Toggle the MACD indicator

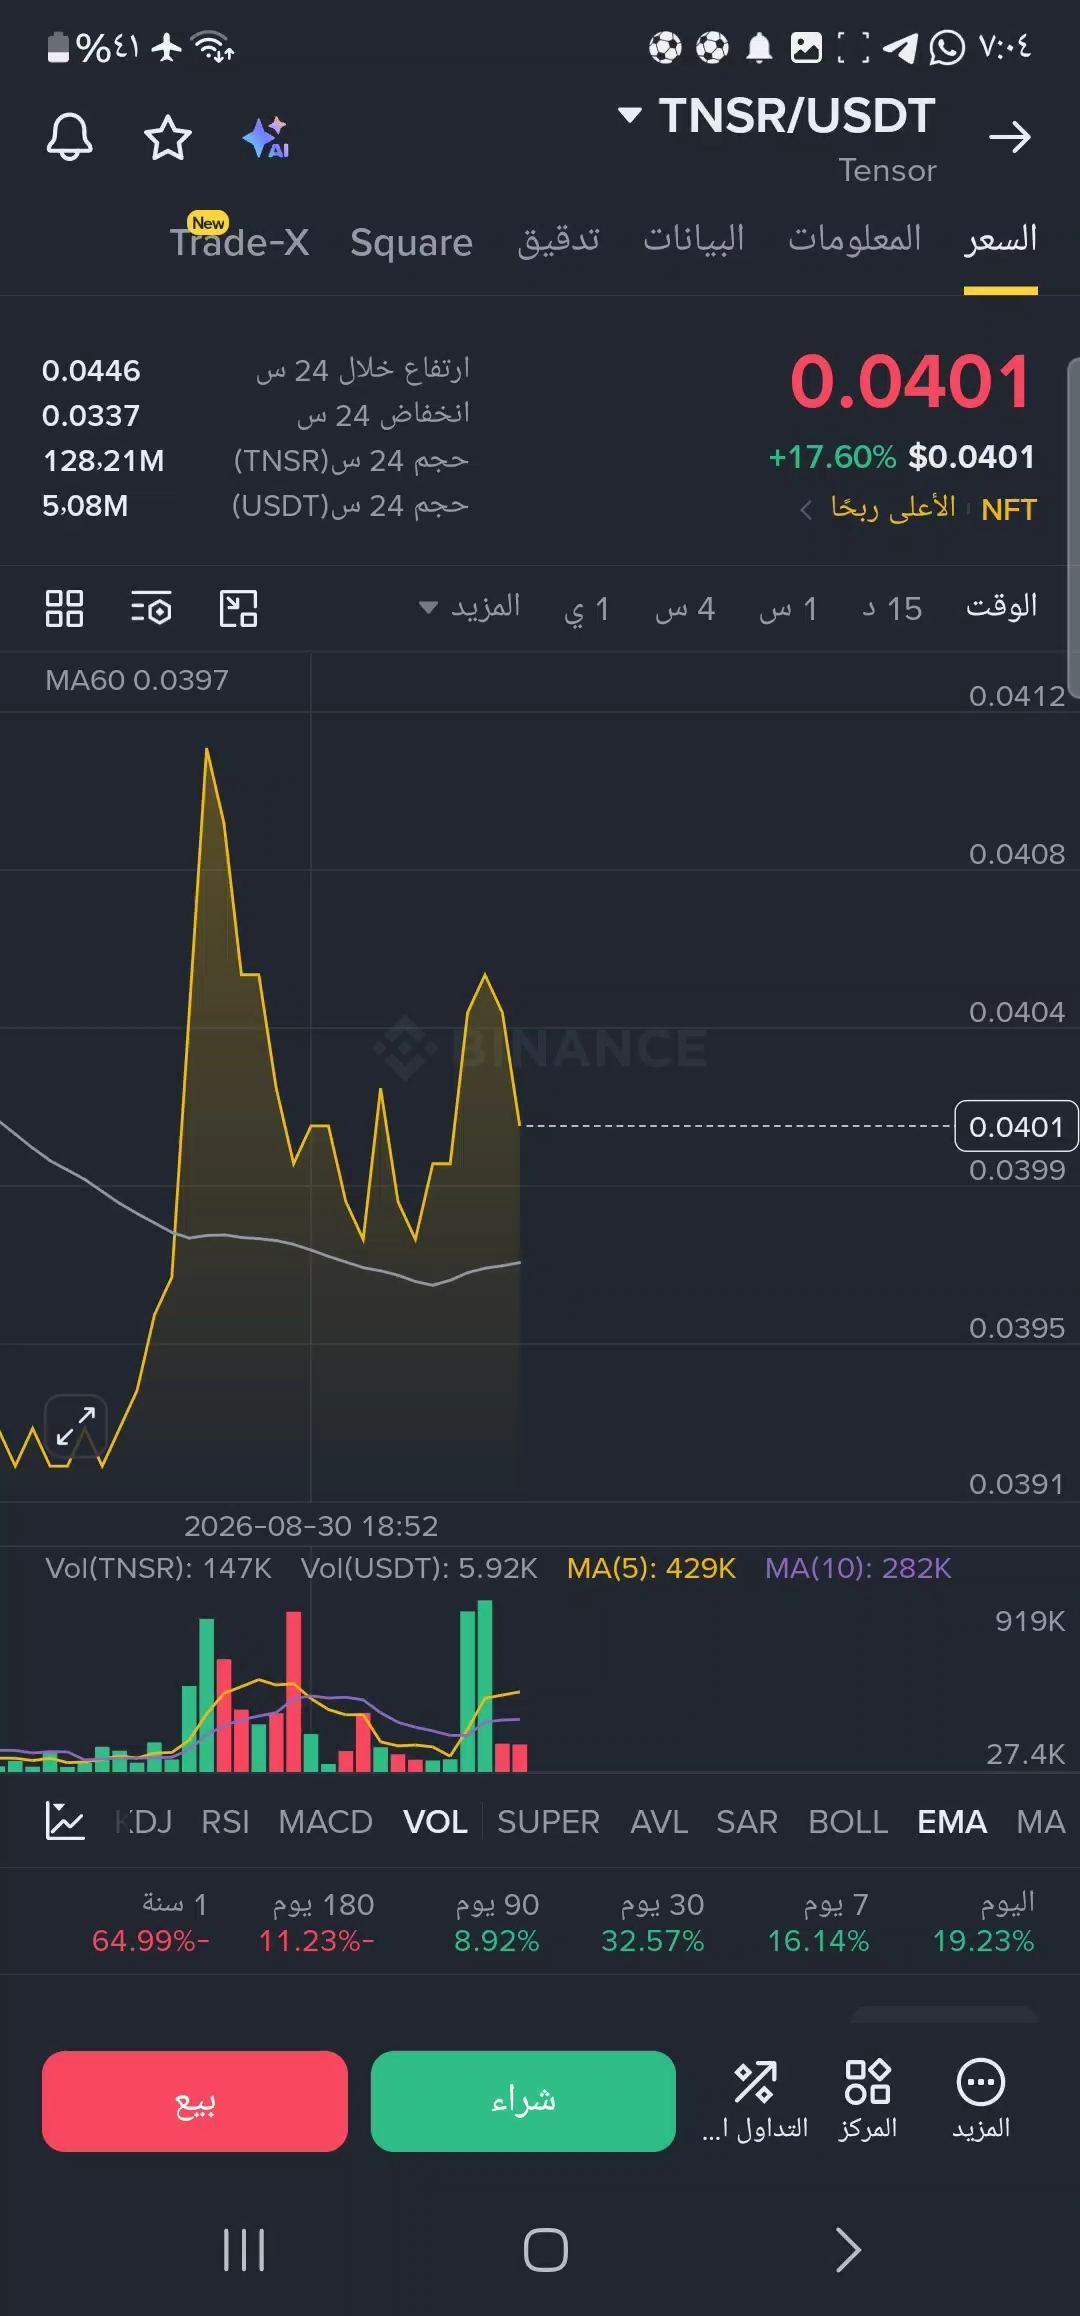tap(325, 1821)
